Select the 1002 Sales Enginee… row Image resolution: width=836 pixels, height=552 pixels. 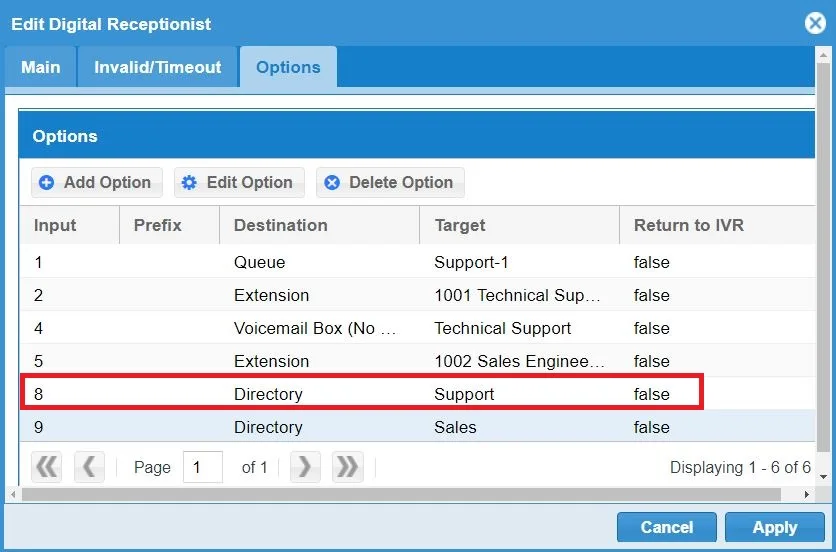click(x=417, y=361)
